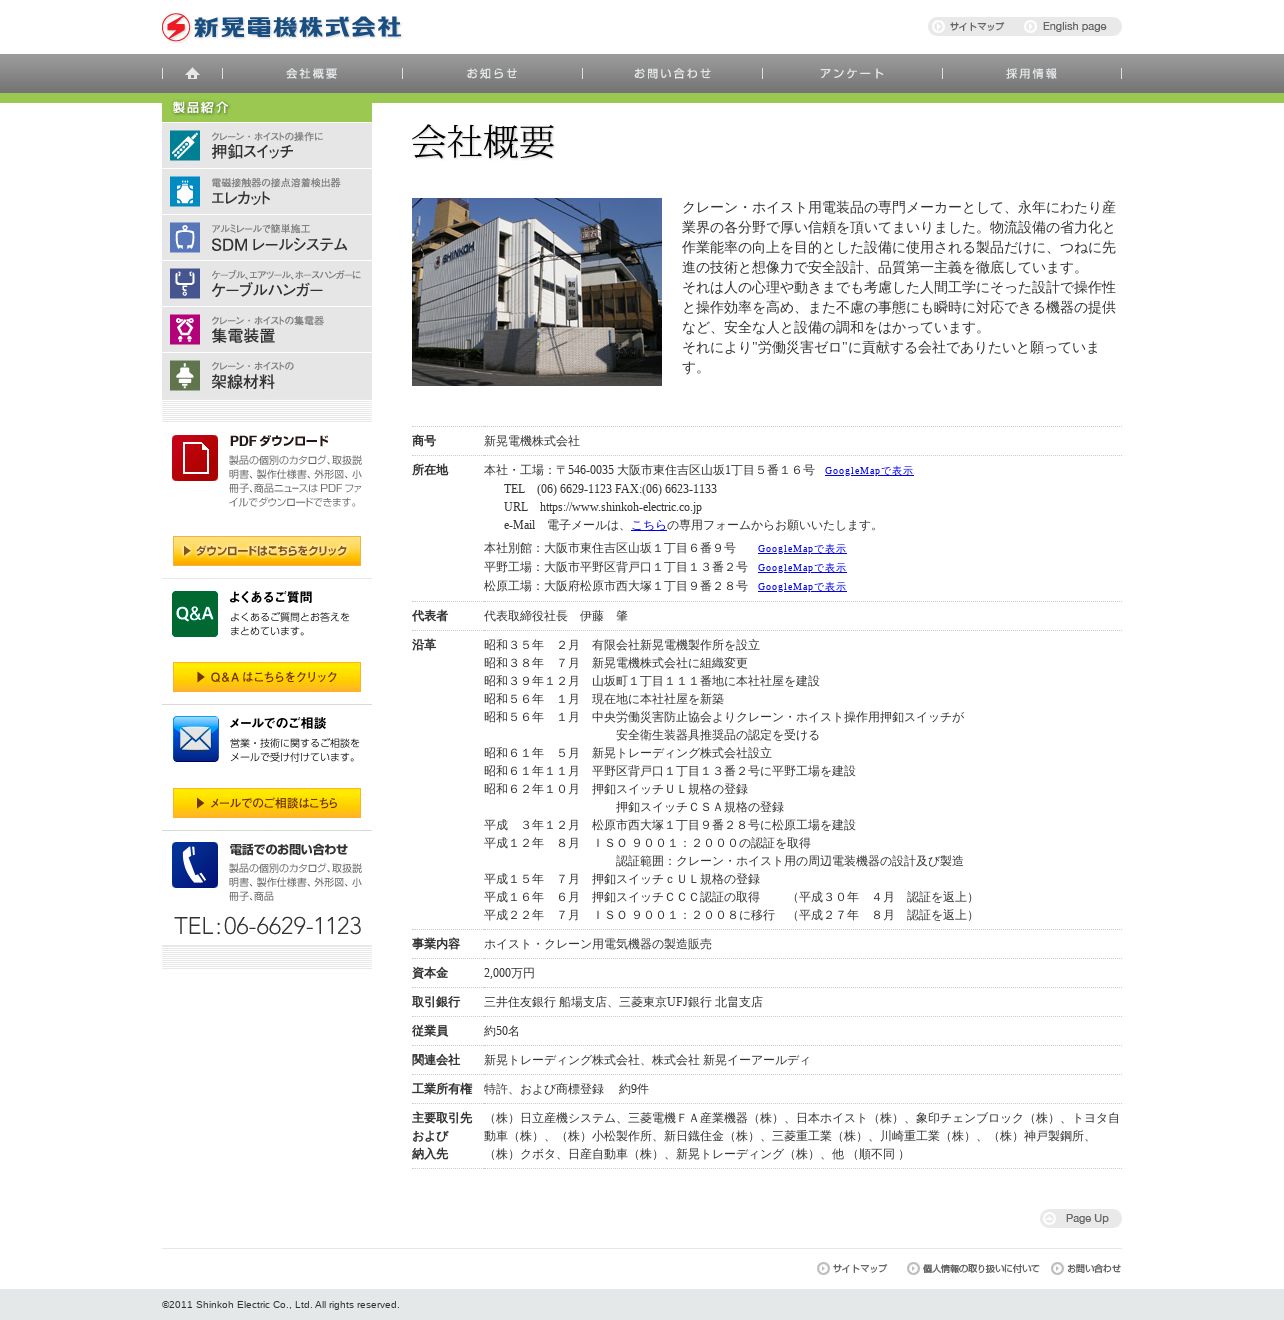Open ケーブルハンガー product text
Viewport: 1284px width, 1320px height.
click(x=267, y=290)
